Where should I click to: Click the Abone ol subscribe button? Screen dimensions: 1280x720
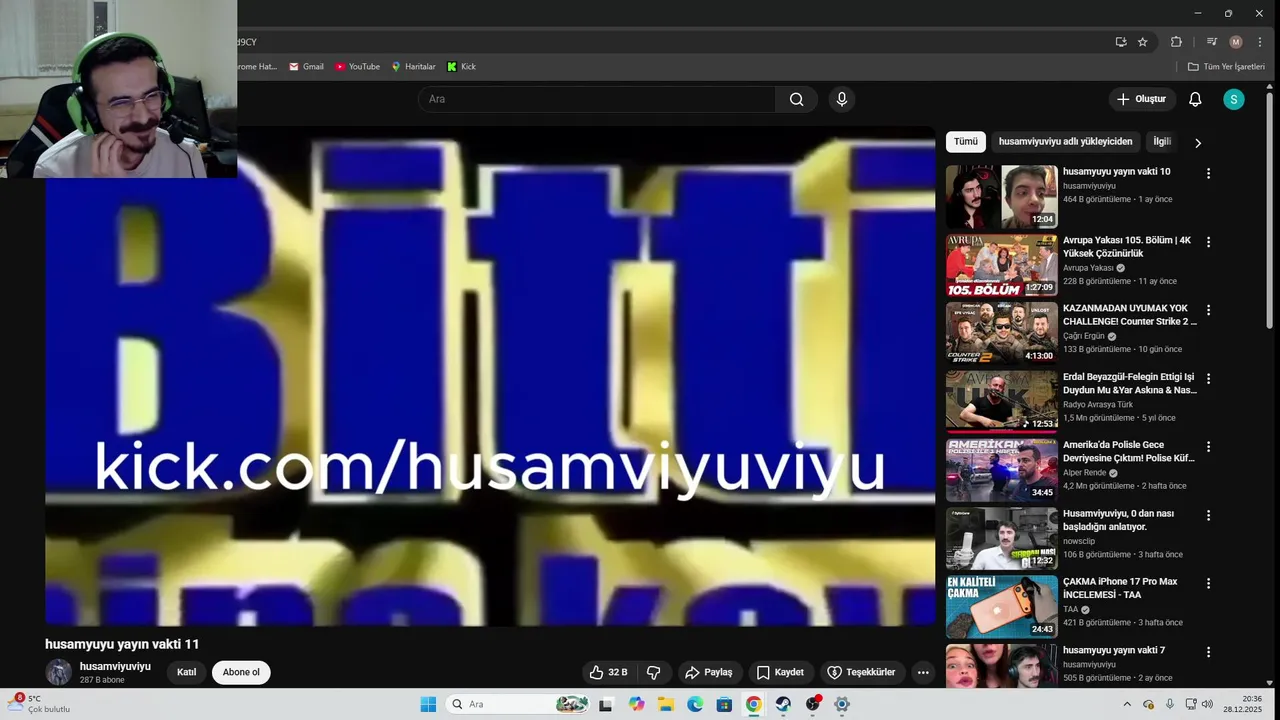(x=241, y=672)
